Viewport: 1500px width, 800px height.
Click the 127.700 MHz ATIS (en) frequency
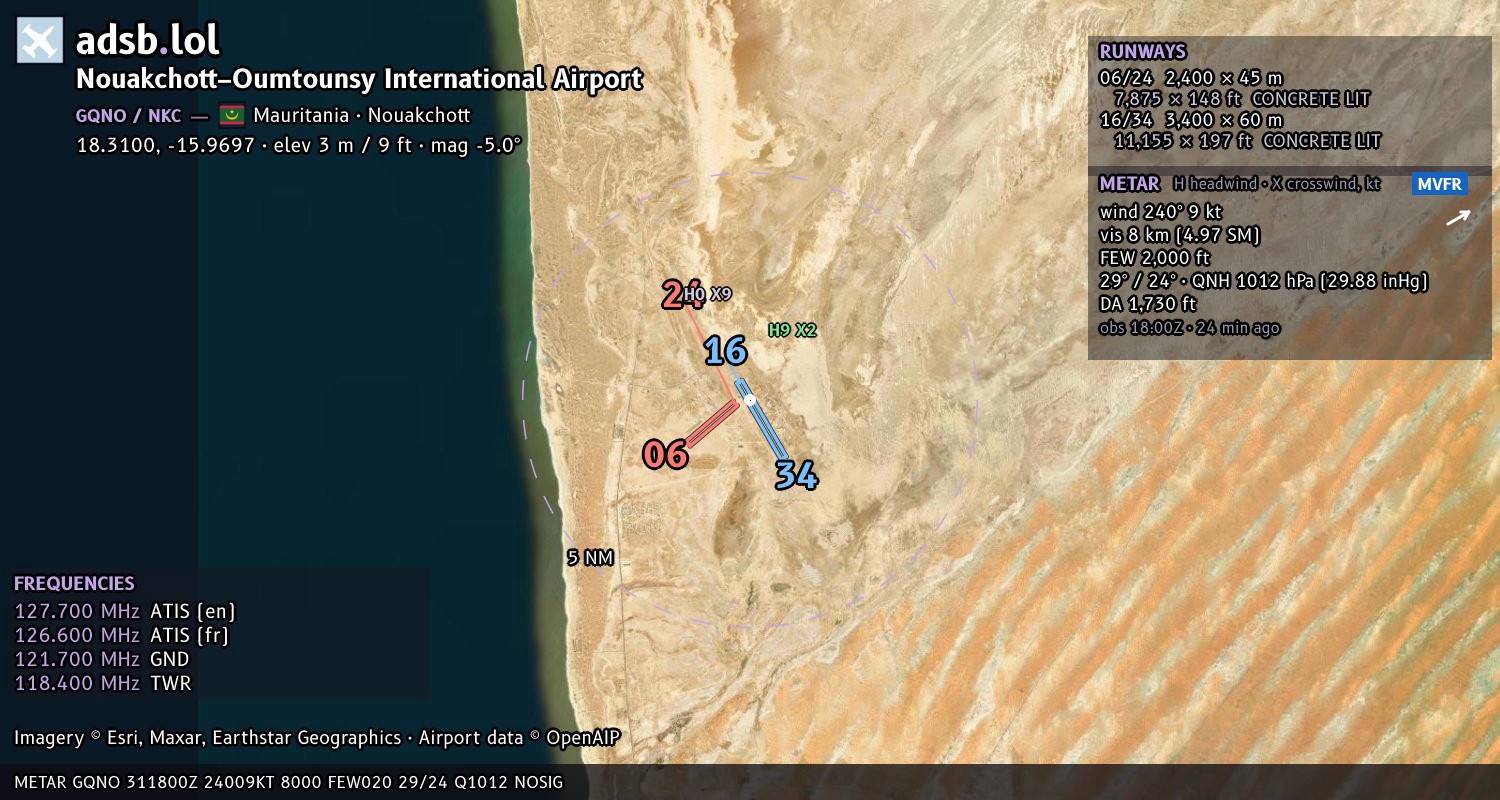125,611
